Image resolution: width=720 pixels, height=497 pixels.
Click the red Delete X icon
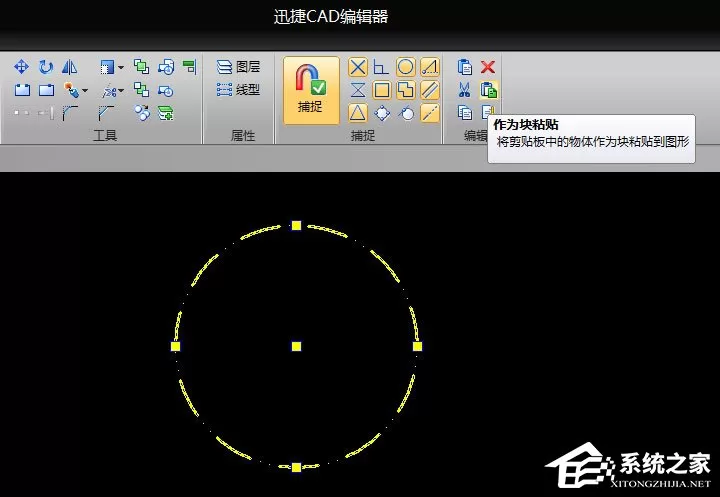[488, 67]
